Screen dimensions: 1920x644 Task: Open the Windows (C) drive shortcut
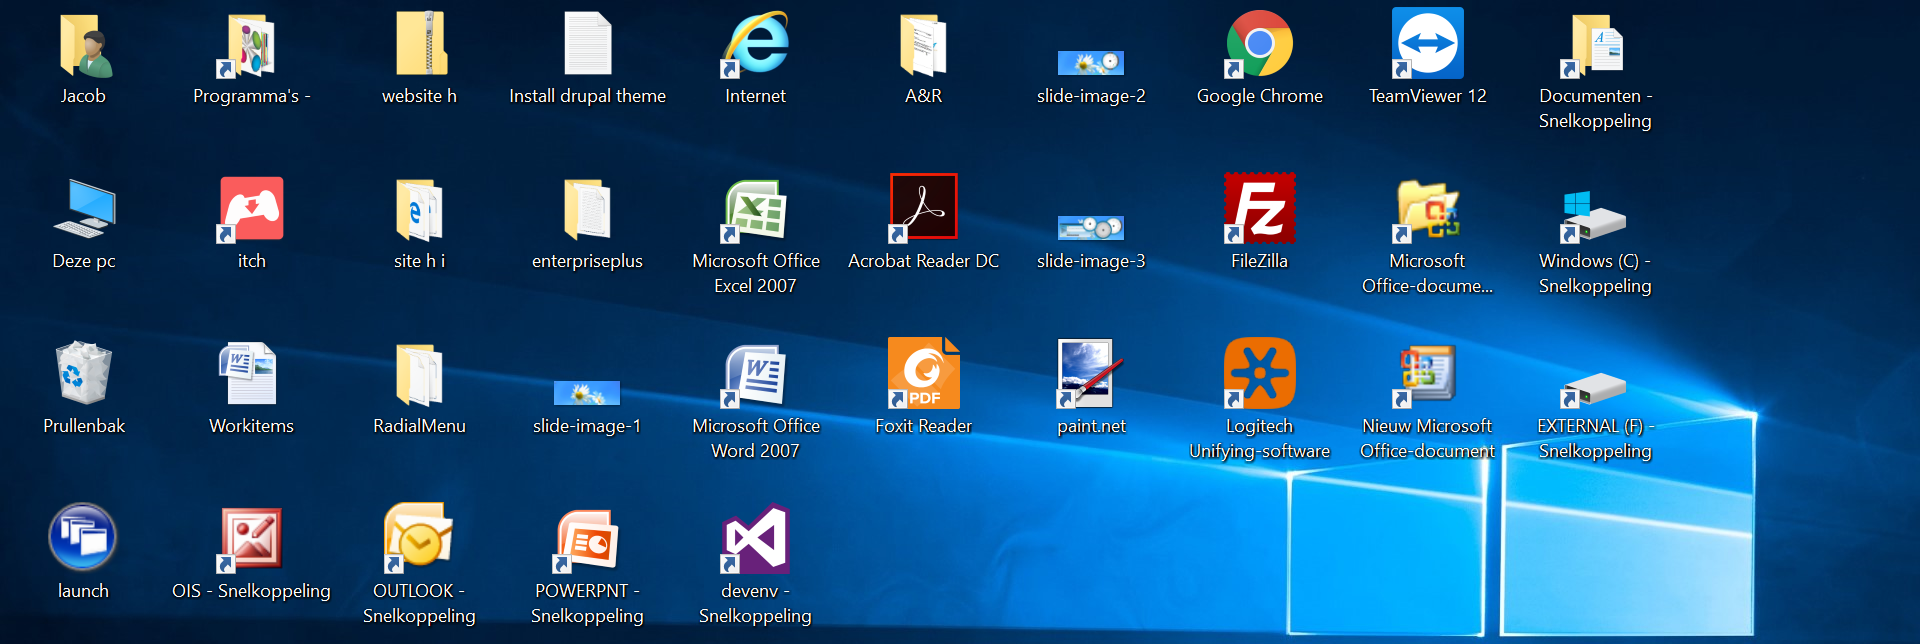point(1595,216)
